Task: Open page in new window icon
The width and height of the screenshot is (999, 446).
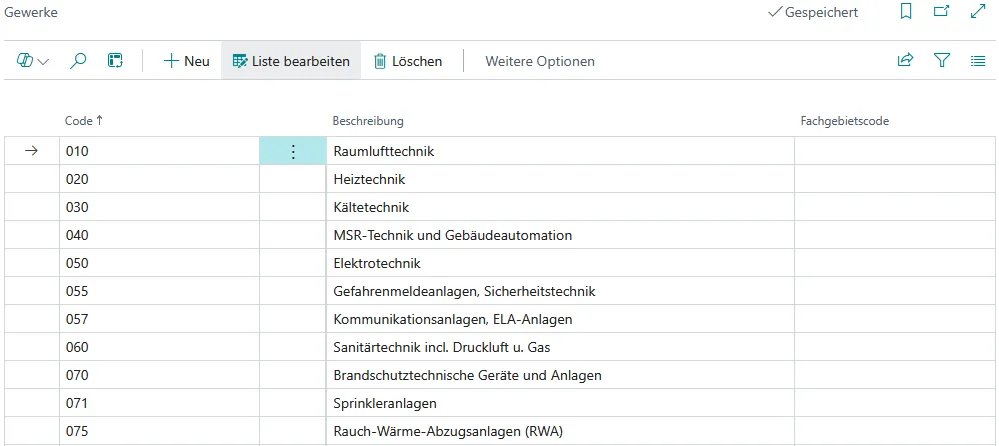Action: pos(941,11)
